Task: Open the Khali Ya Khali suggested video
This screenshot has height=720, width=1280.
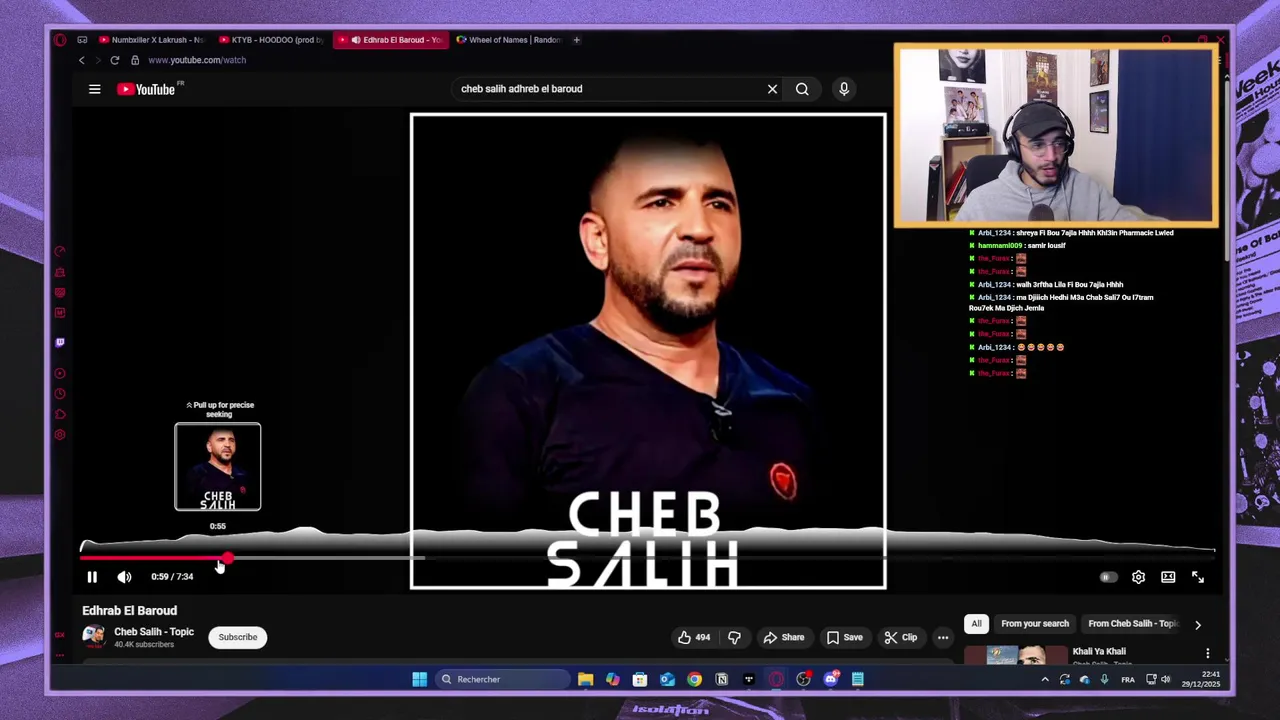Action: pos(1099,652)
